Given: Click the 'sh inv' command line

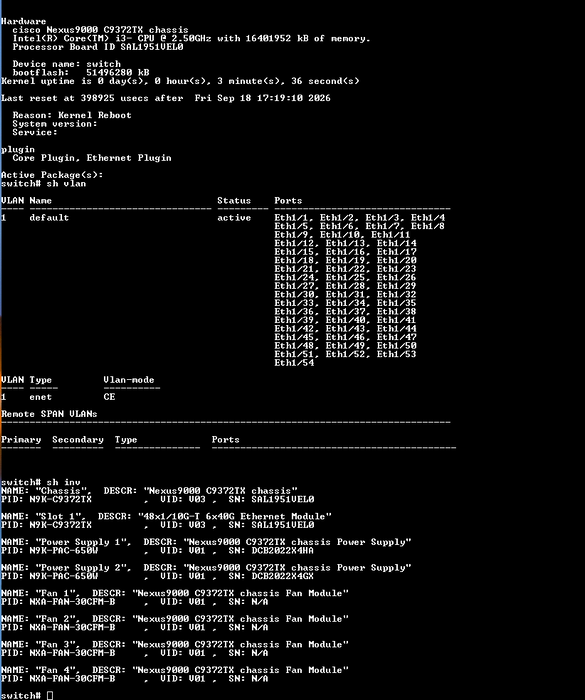Looking at the screenshot, I should (x=41, y=482).
